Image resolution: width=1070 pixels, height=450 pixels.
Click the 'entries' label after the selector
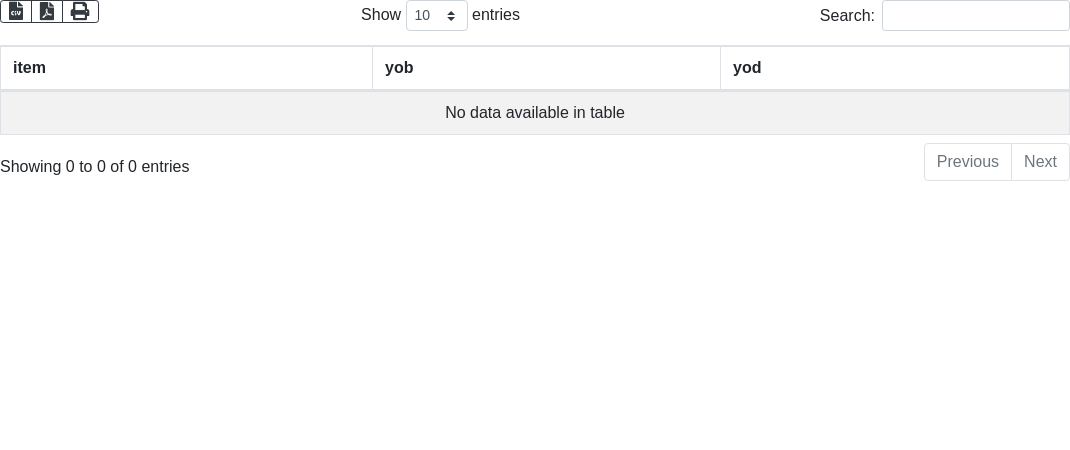(x=496, y=14)
